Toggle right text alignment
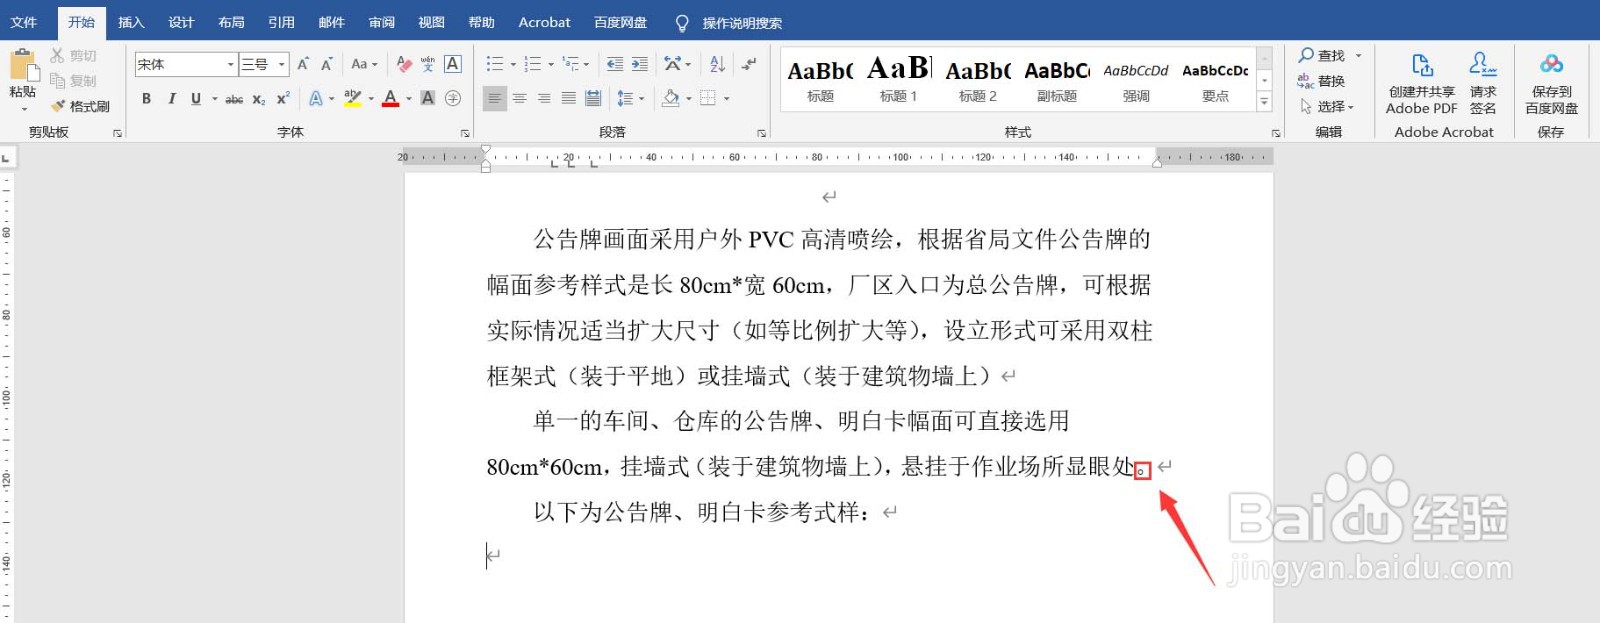The height and width of the screenshot is (623, 1600). [544, 98]
